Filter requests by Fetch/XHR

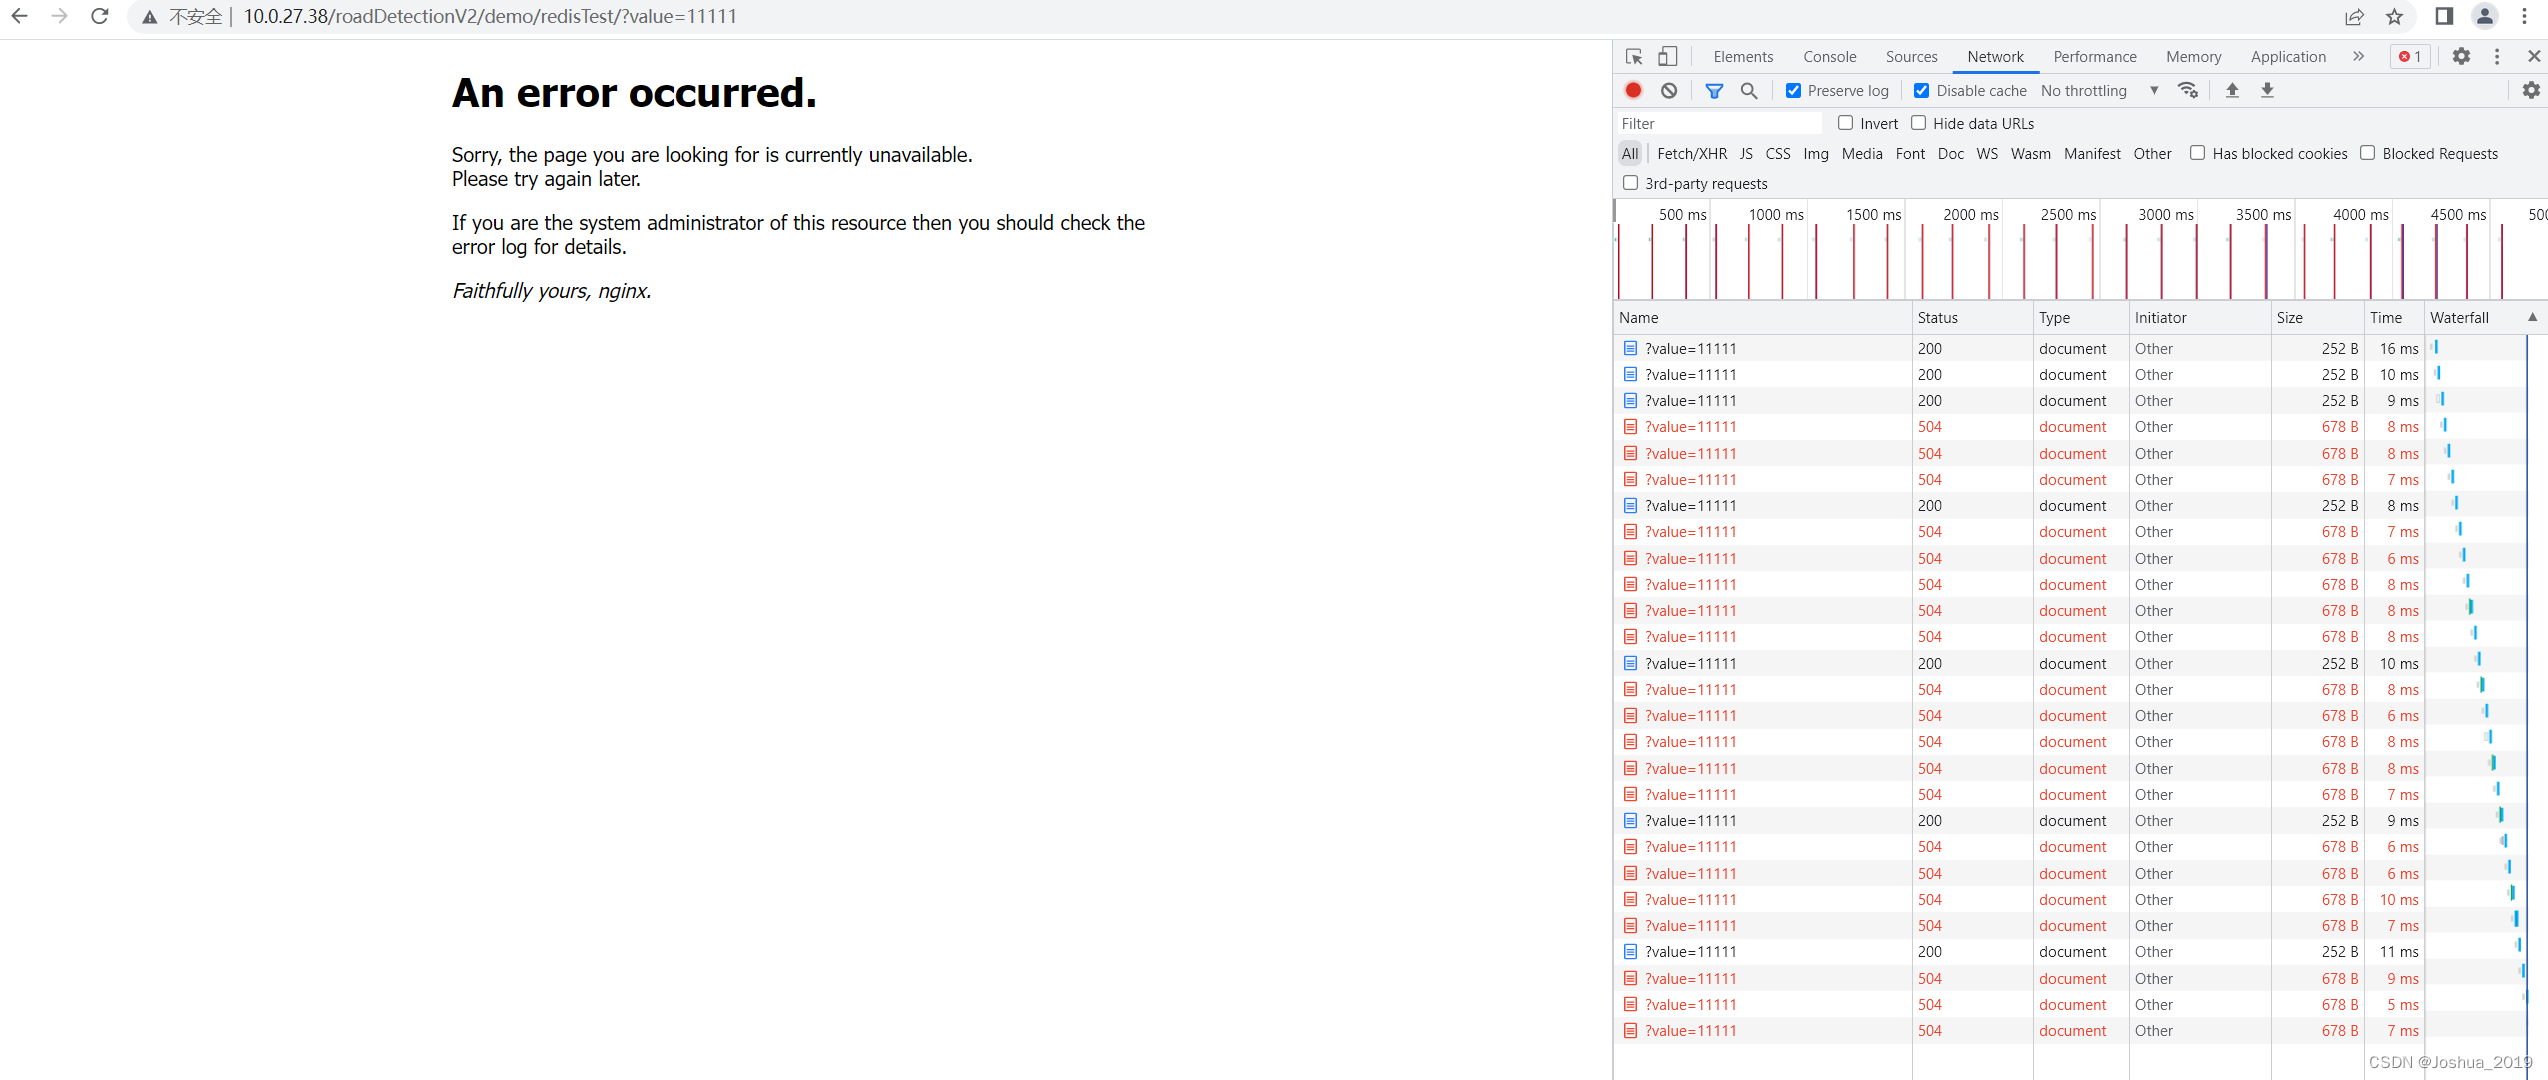click(x=1692, y=153)
